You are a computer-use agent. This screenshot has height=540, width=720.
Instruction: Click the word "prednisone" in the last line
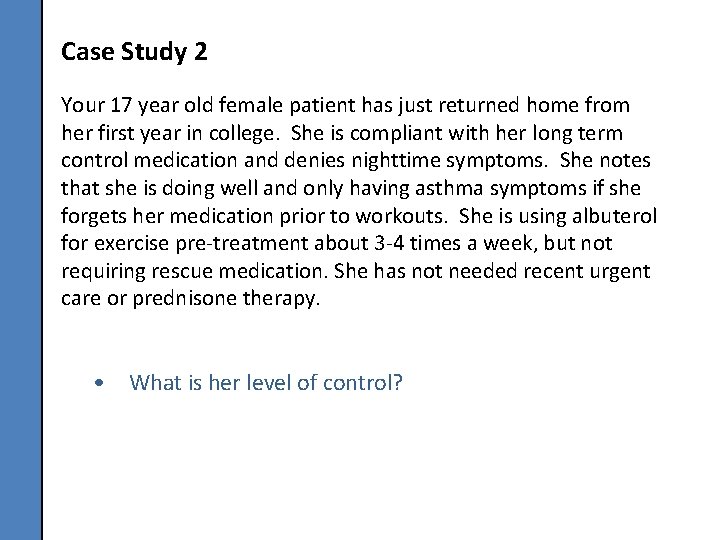coord(184,299)
